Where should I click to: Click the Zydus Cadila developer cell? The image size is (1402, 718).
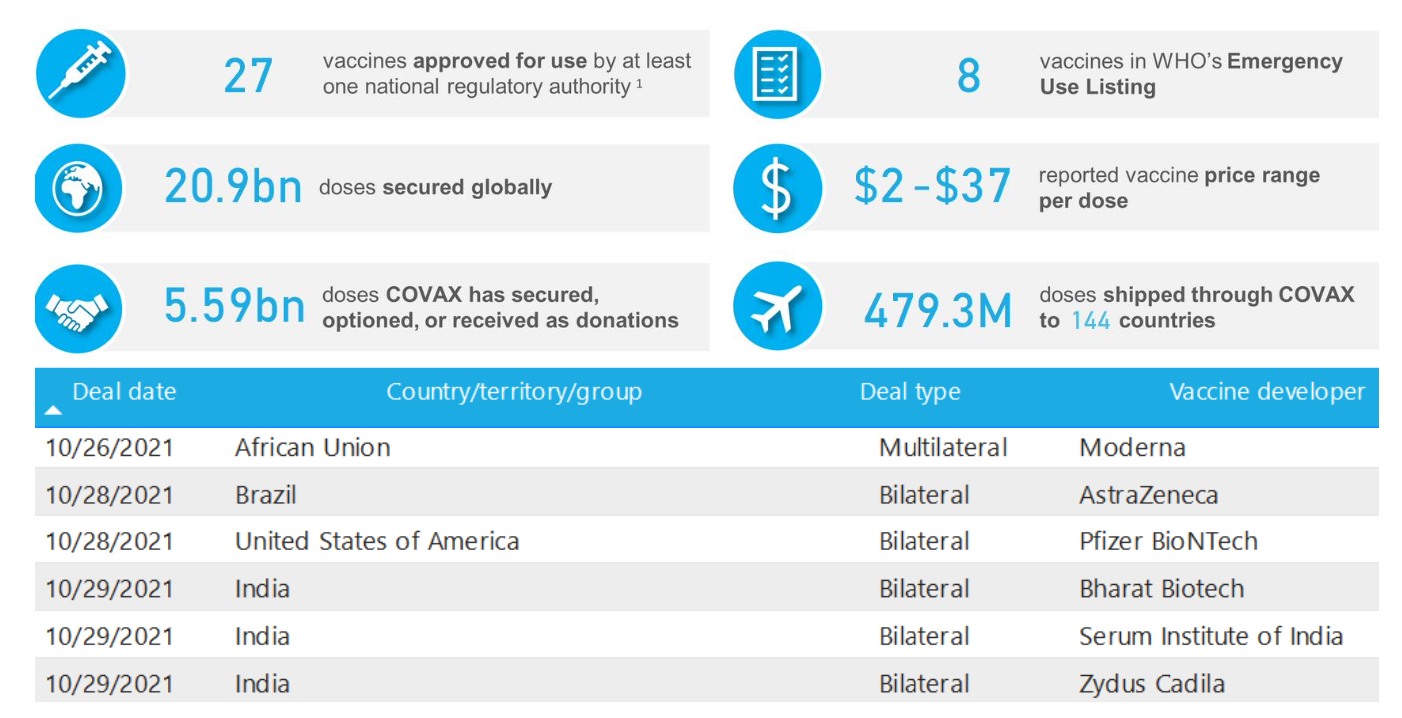click(1152, 684)
